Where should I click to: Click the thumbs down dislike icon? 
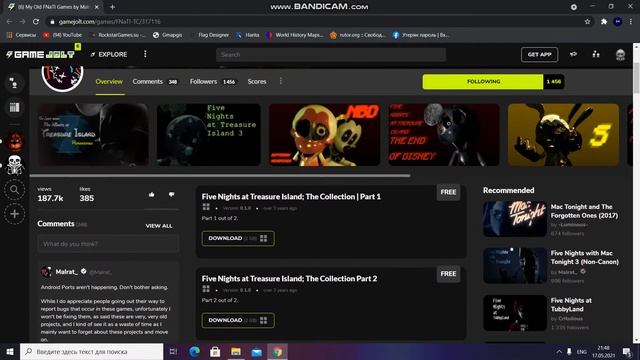(171, 195)
